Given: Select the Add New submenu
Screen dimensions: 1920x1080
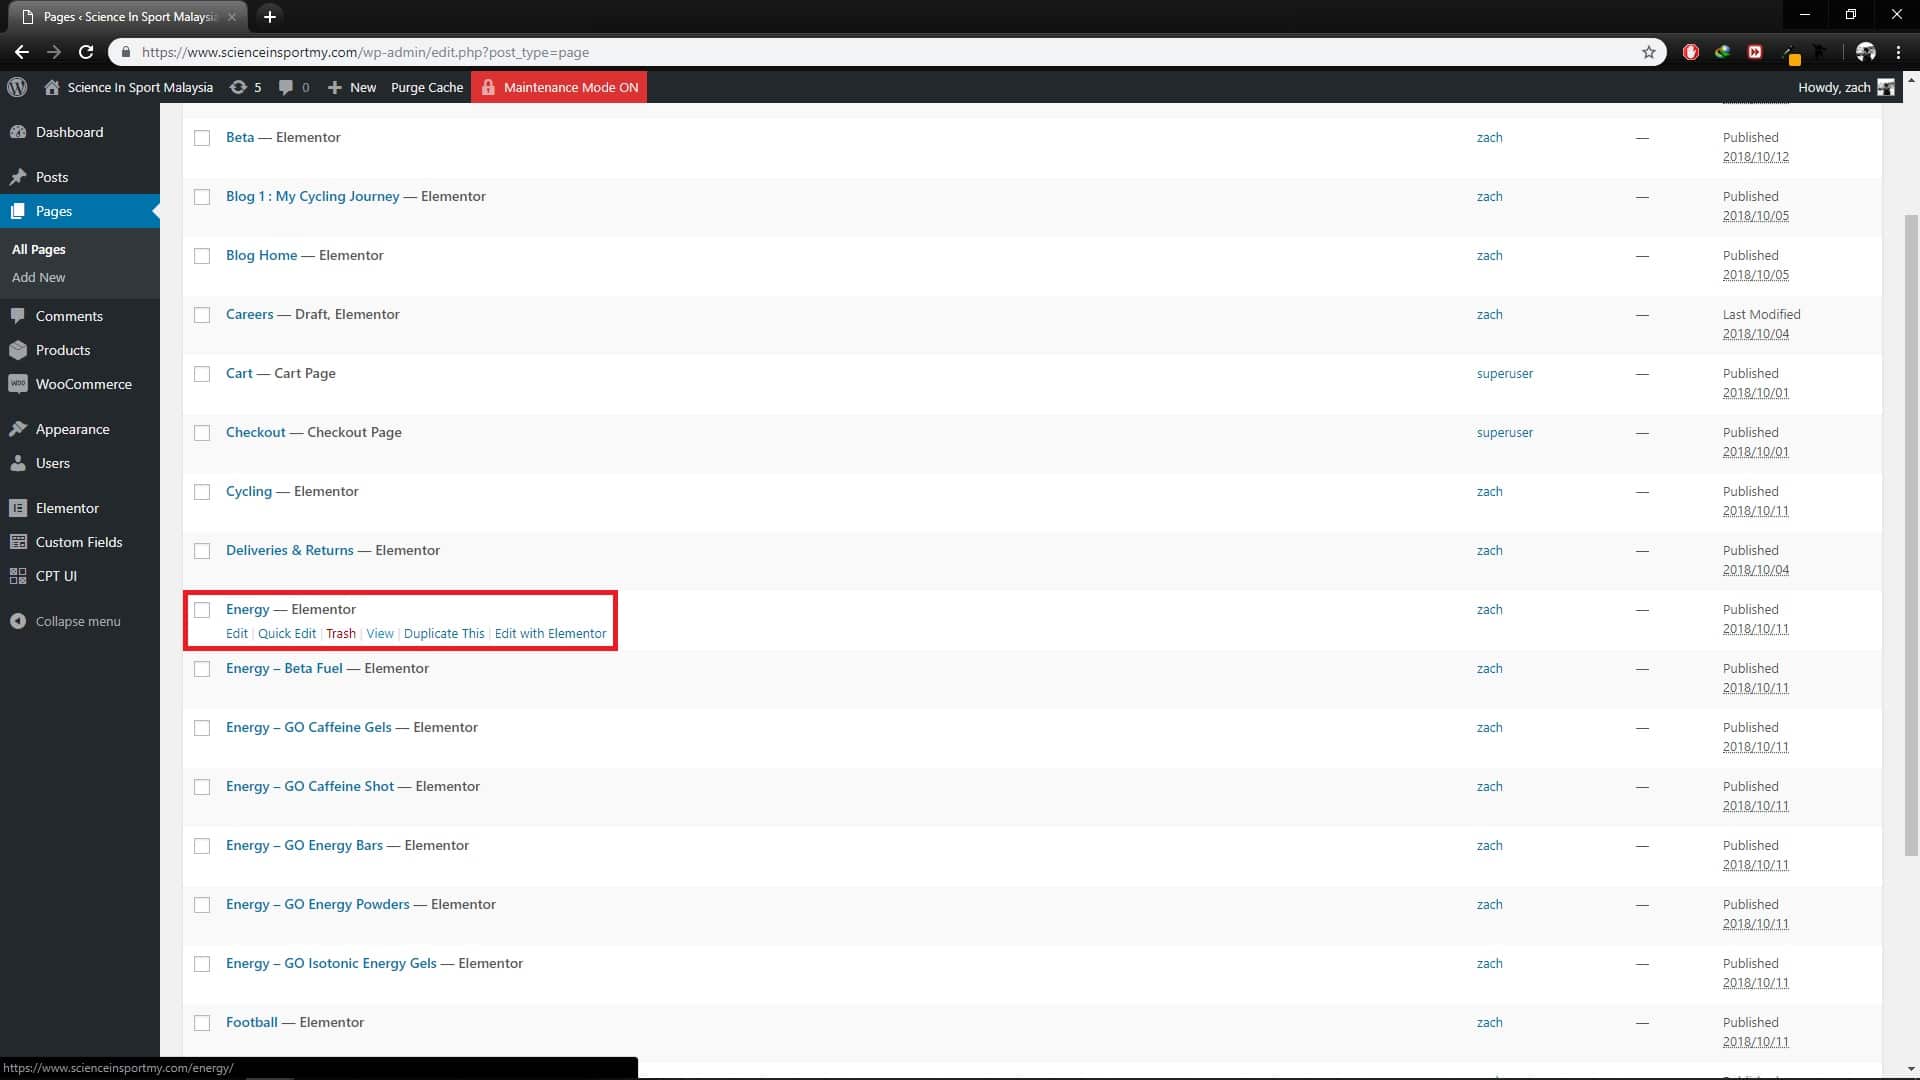Looking at the screenshot, I should click(x=39, y=277).
